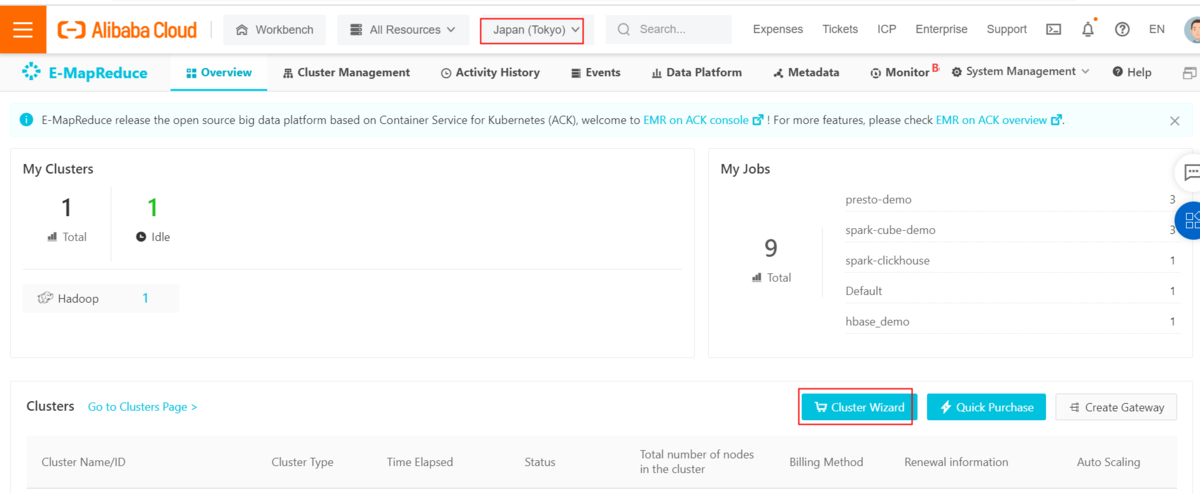Open the EMR on ACK overview link
The height and width of the screenshot is (494, 1200).
point(998,120)
